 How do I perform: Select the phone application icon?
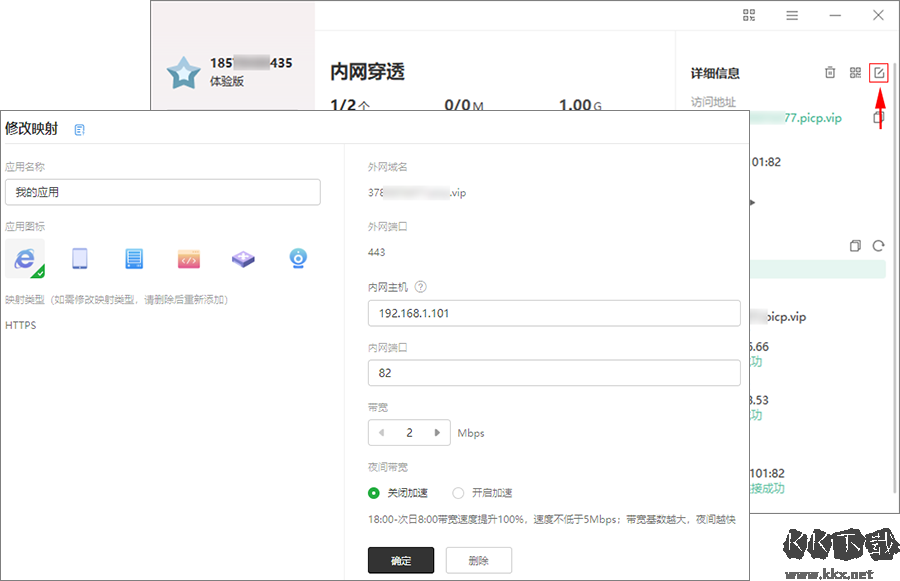click(x=80, y=259)
